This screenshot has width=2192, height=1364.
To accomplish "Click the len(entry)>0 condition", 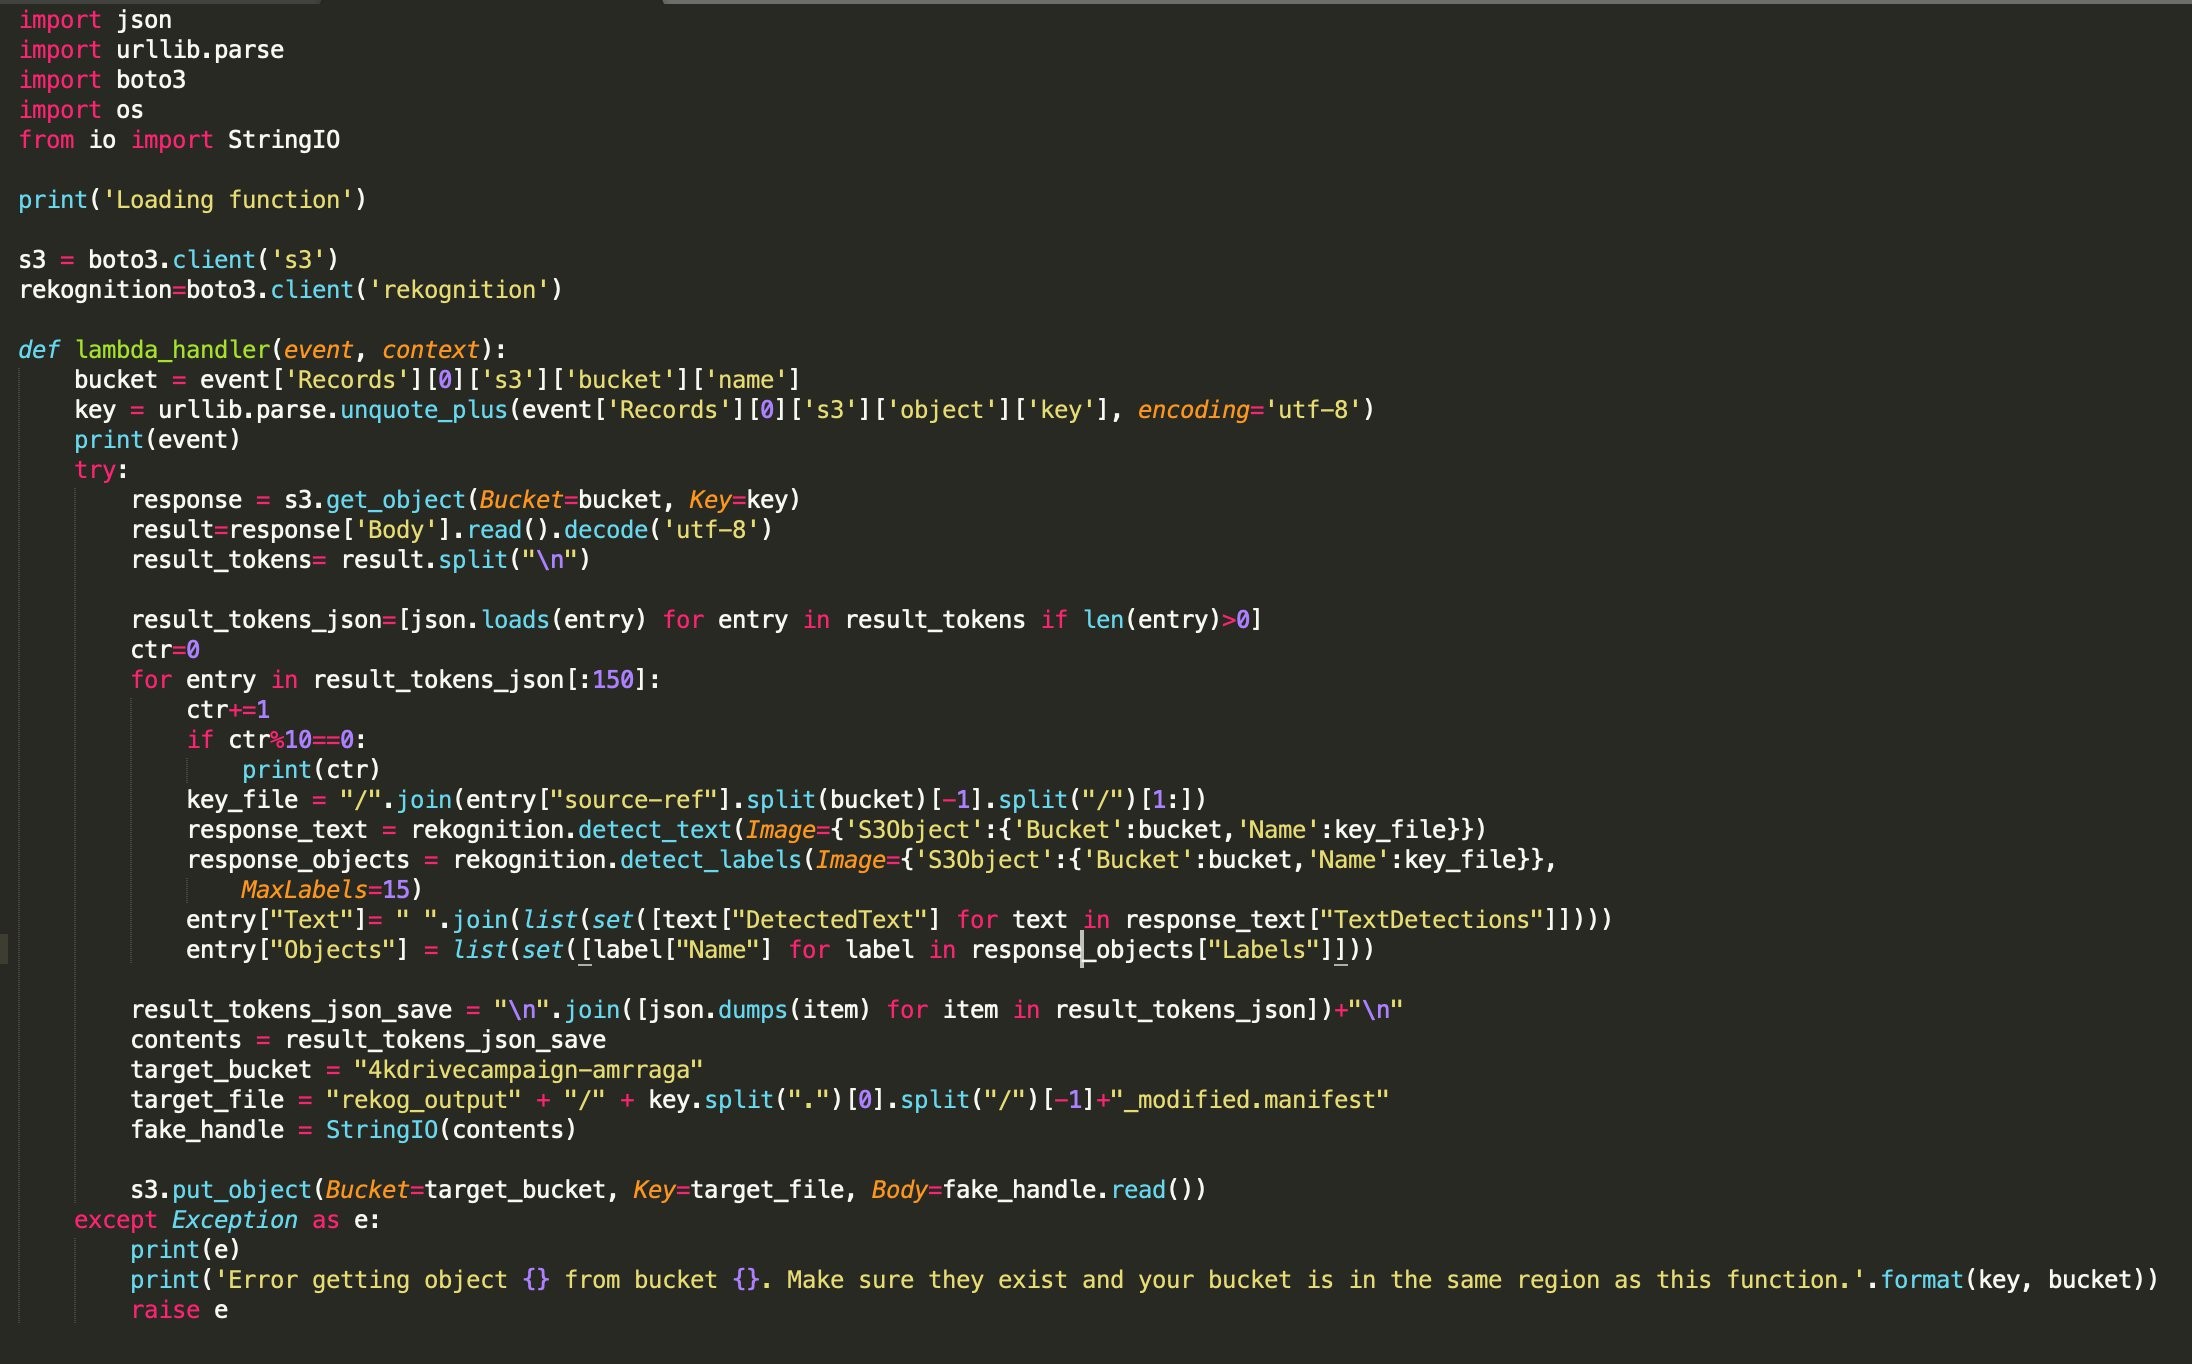I will tap(1166, 620).
